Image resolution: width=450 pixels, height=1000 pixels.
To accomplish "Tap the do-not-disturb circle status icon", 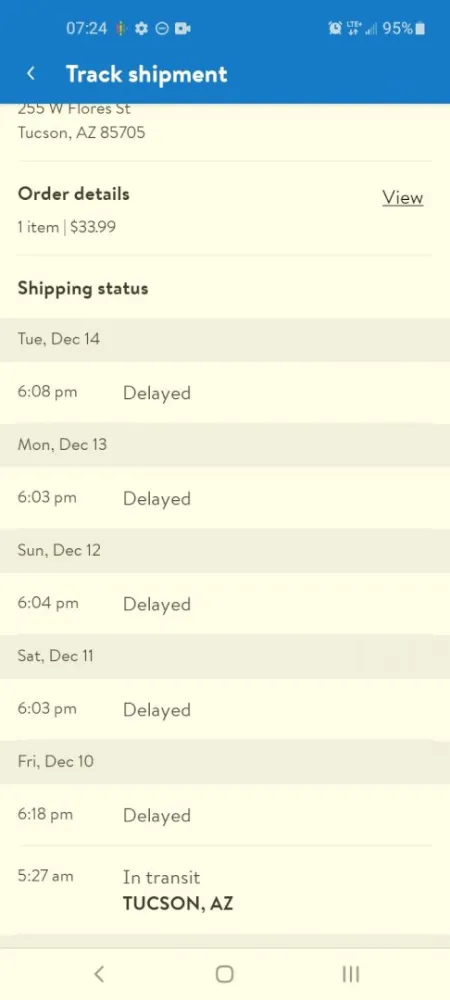I will (x=162, y=28).
